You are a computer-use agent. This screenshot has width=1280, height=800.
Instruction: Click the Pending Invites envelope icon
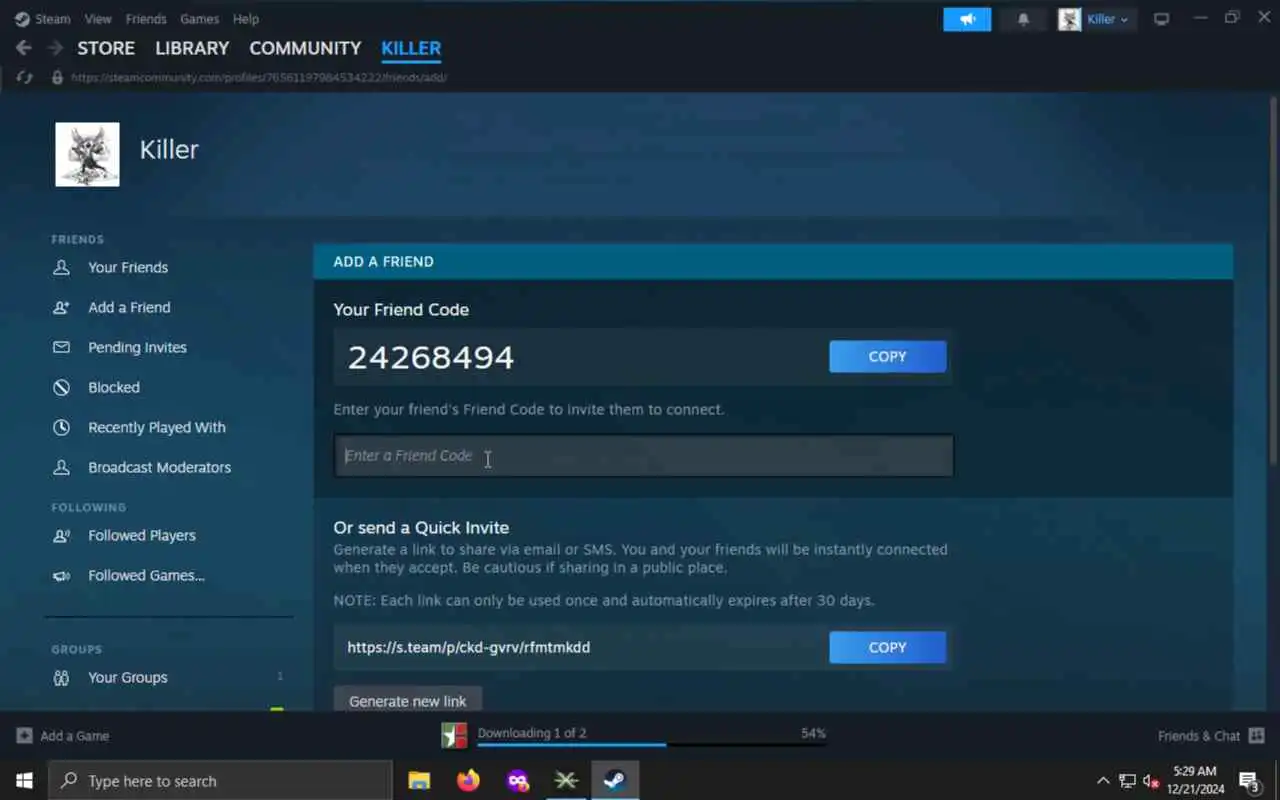tap(62, 347)
